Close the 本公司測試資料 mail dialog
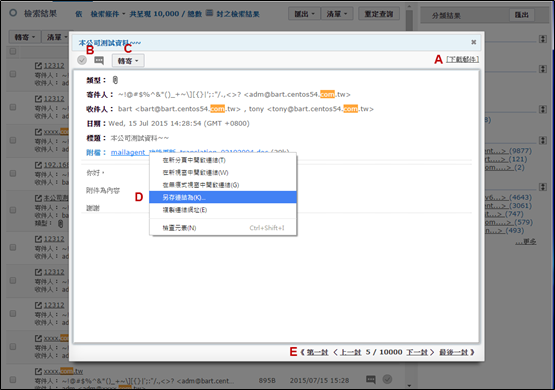This screenshot has height=390, width=555. click(x=474, y=42)
